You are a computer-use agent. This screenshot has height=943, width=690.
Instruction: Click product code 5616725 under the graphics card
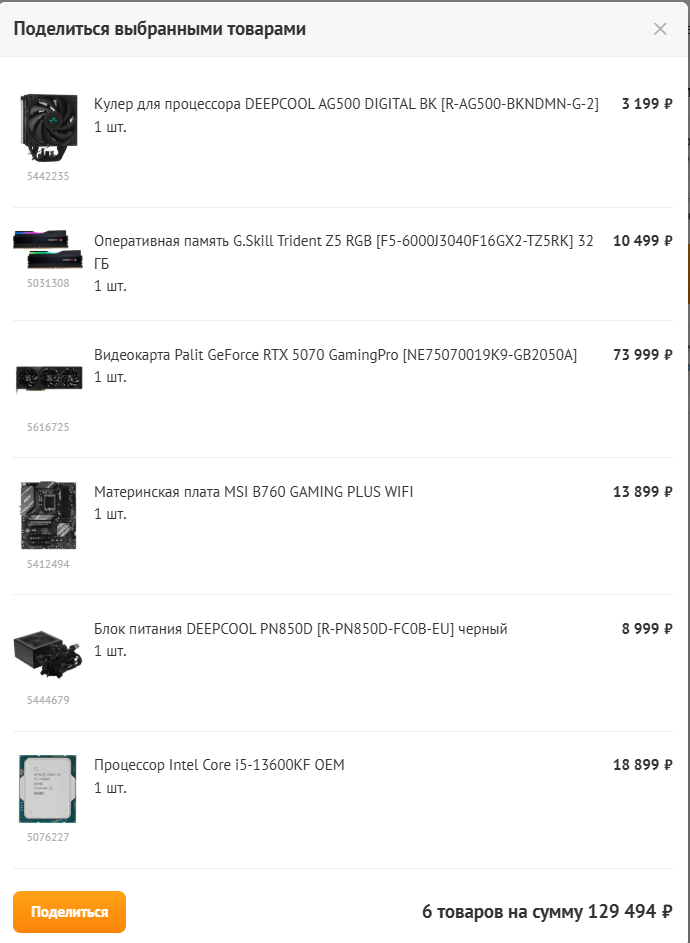pos(48,427)
